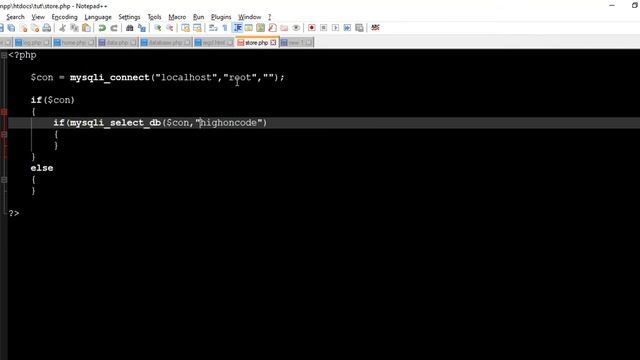Open the Document Map toolbar icon
The image size is (640, 360).
pyautogui.click(x=260, y=28)
